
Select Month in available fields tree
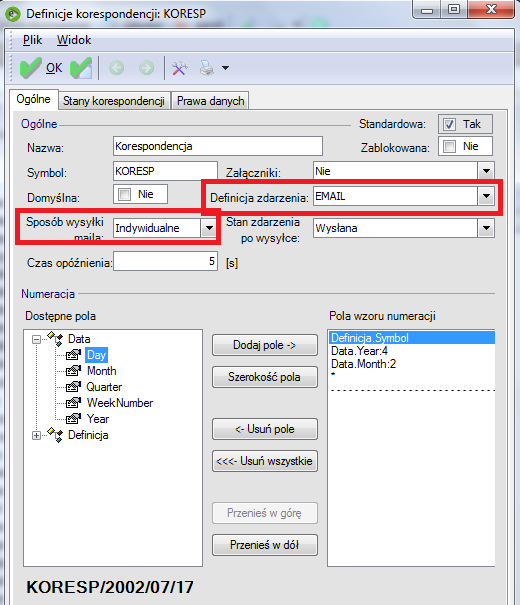(x=102, y=371)
